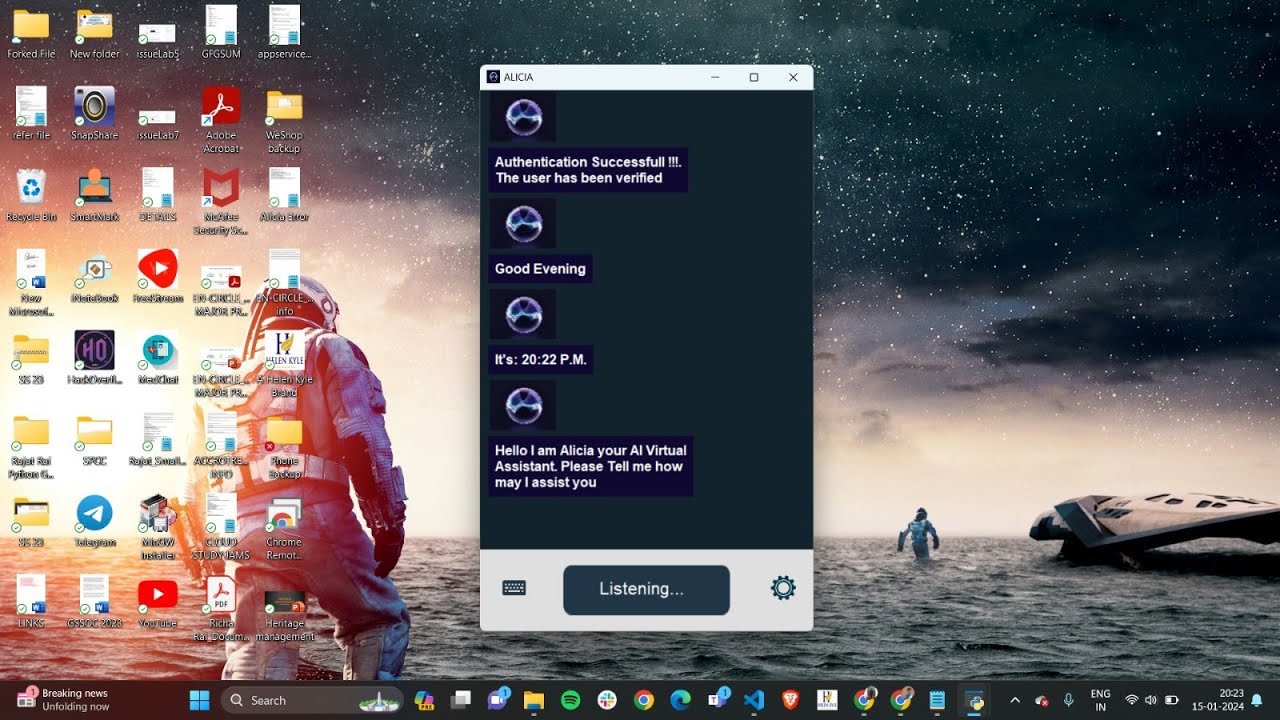This screenshot has width=1280, height=720.
Task: Select the SPOC folder icon
Action: point(94,440)
